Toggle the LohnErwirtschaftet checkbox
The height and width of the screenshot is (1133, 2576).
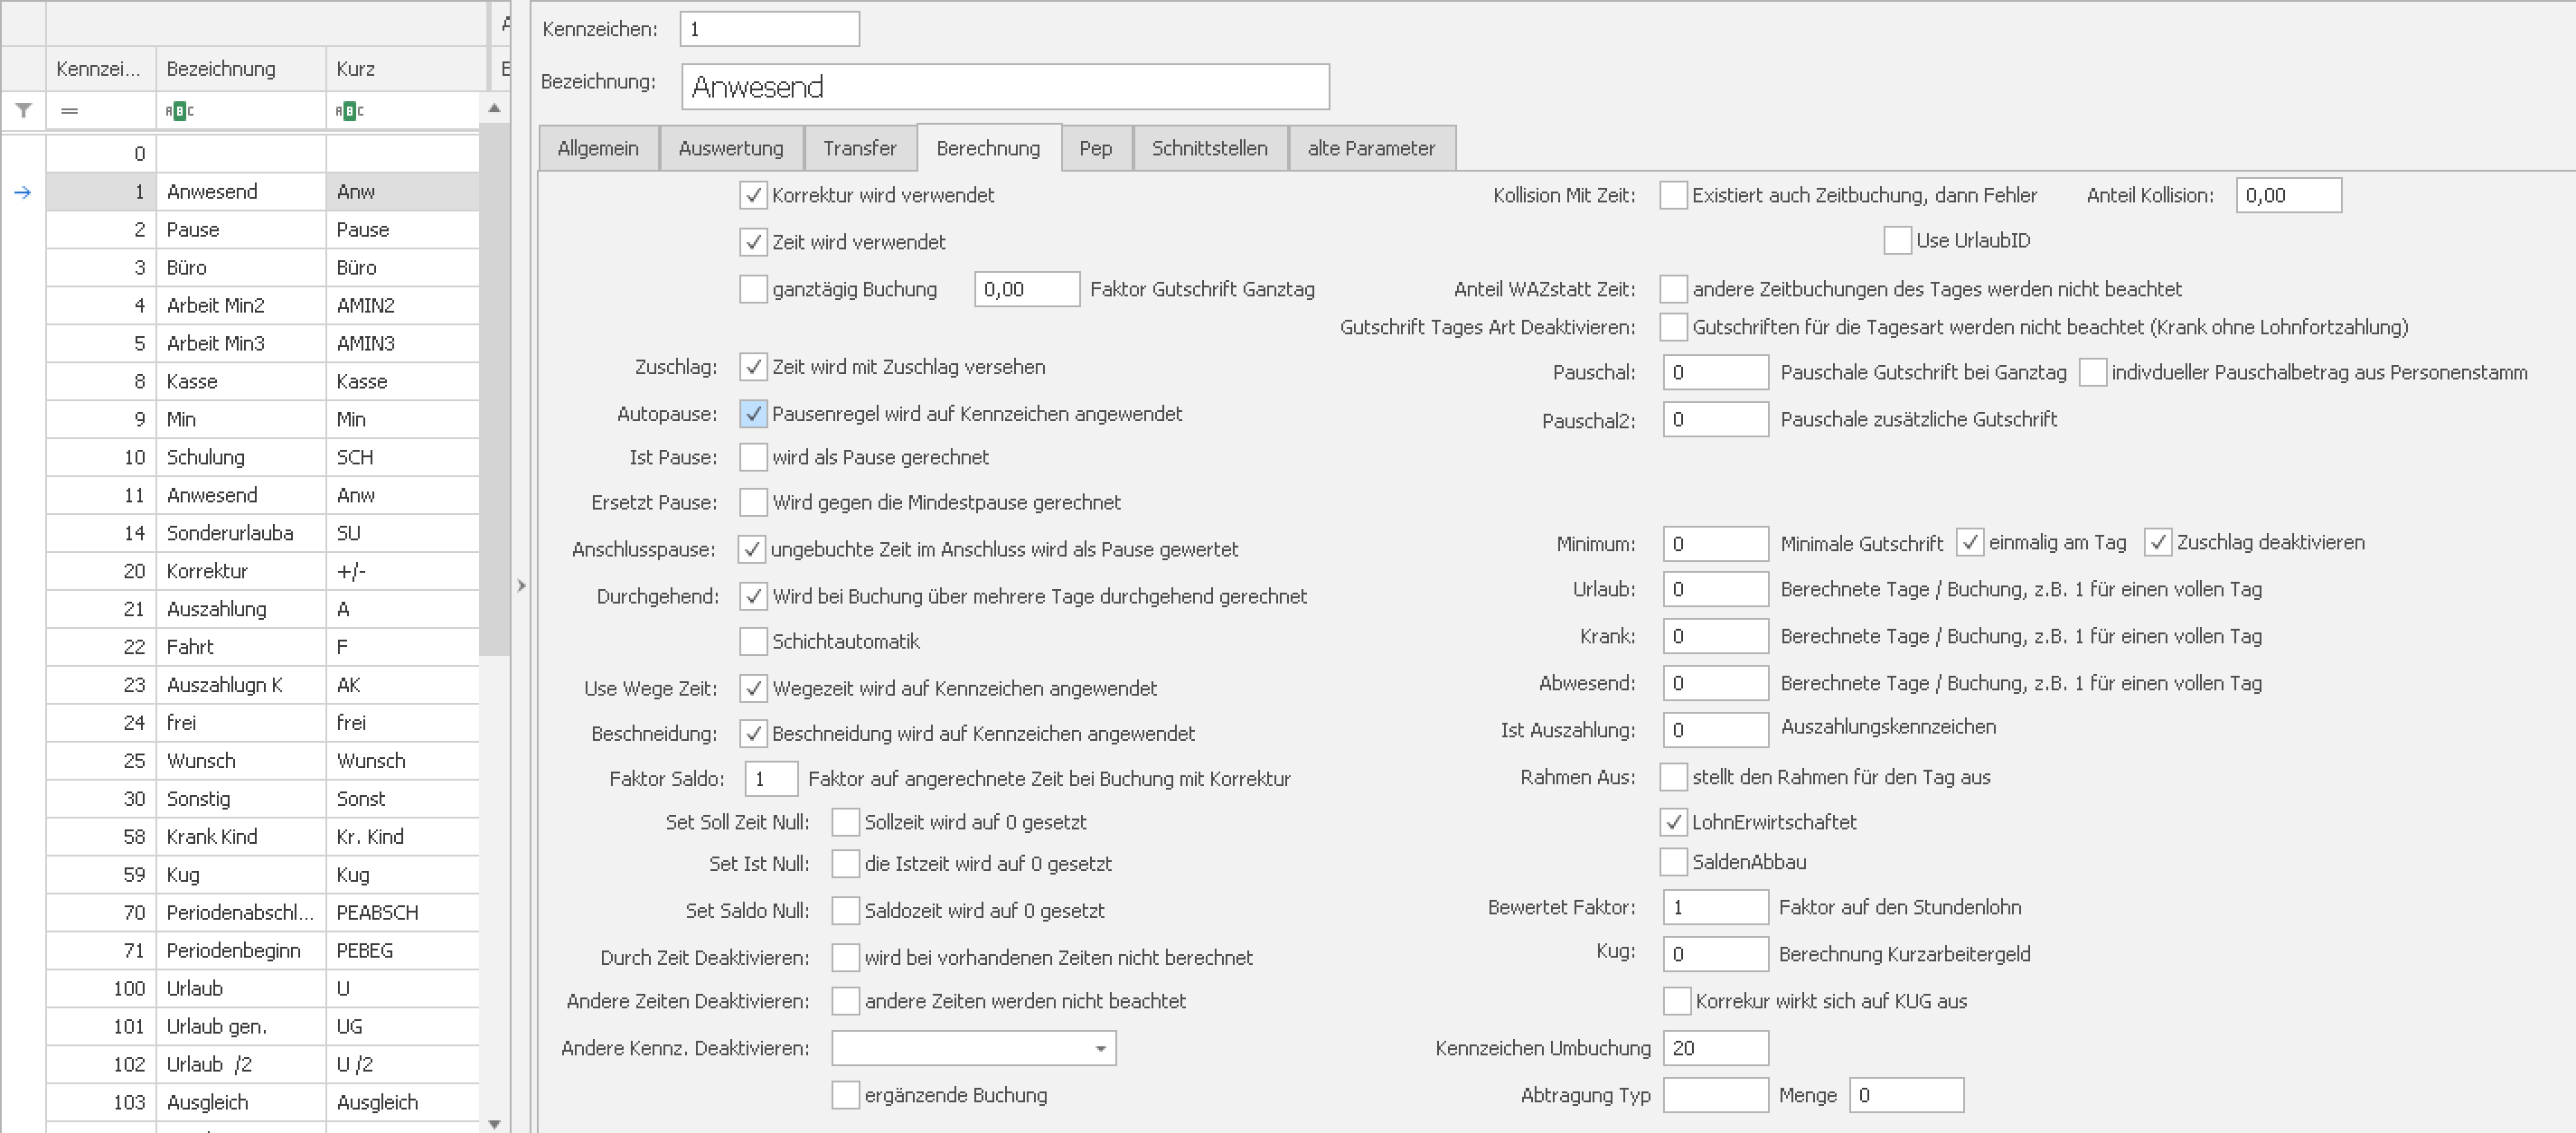tap(1673, 822)
